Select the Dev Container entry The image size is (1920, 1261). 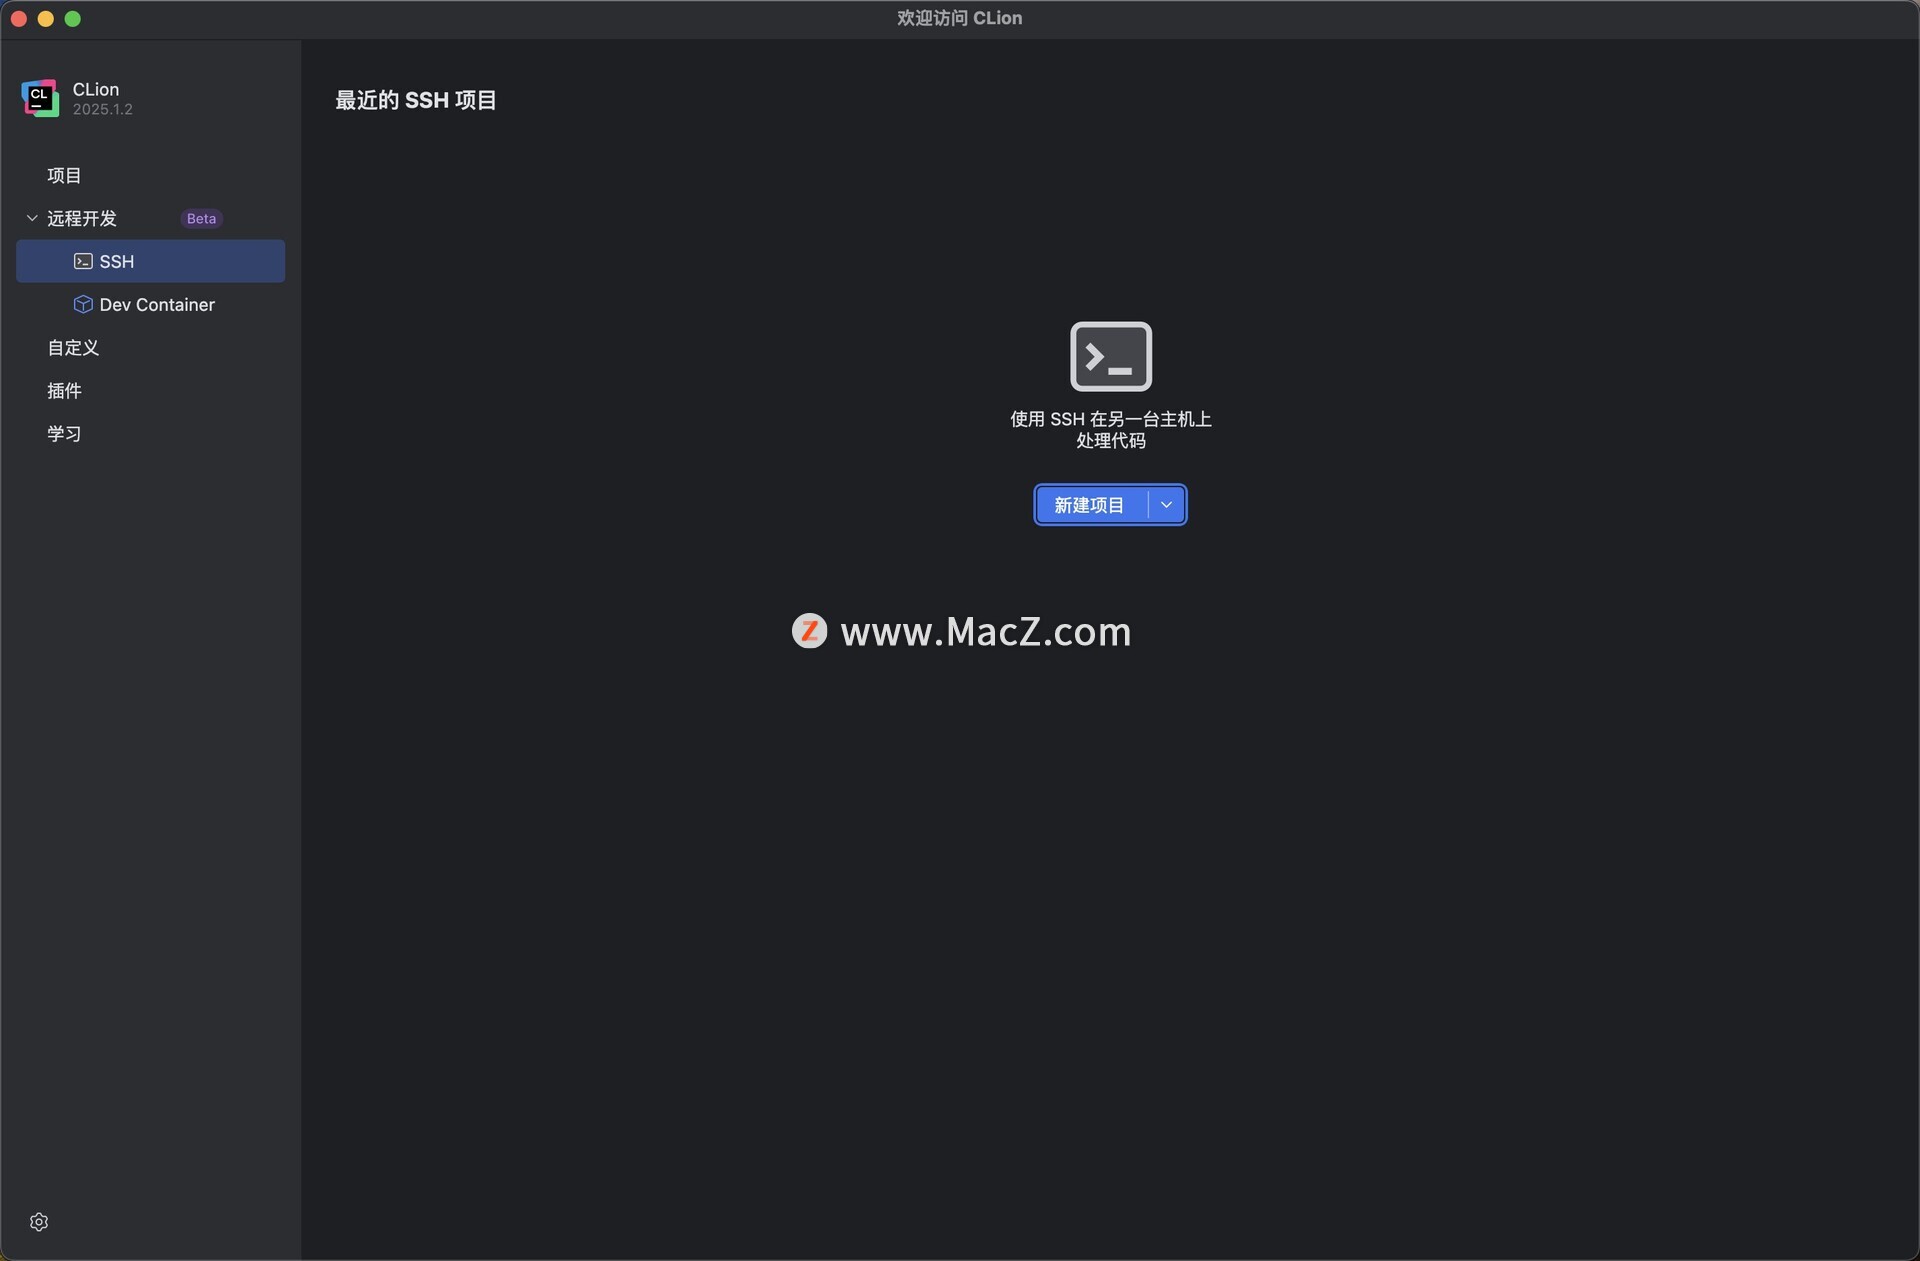click(151, 304)
